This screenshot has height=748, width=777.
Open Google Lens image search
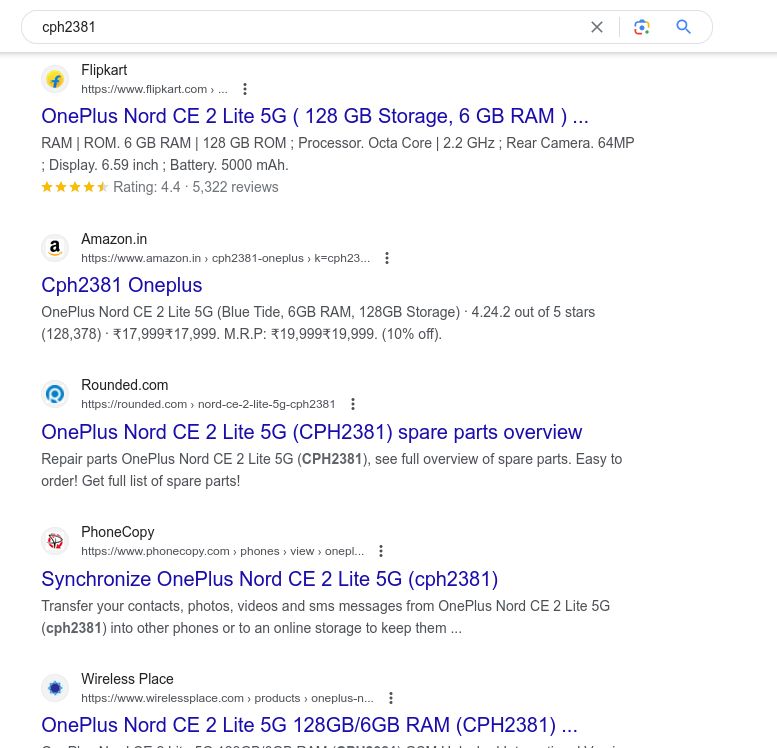[642, 27]
